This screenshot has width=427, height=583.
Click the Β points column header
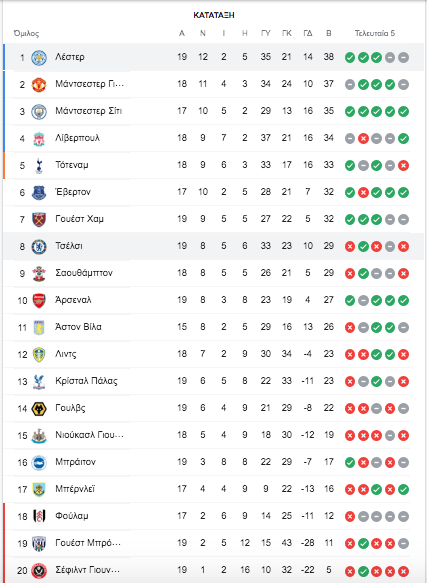[x=328, y=33]
